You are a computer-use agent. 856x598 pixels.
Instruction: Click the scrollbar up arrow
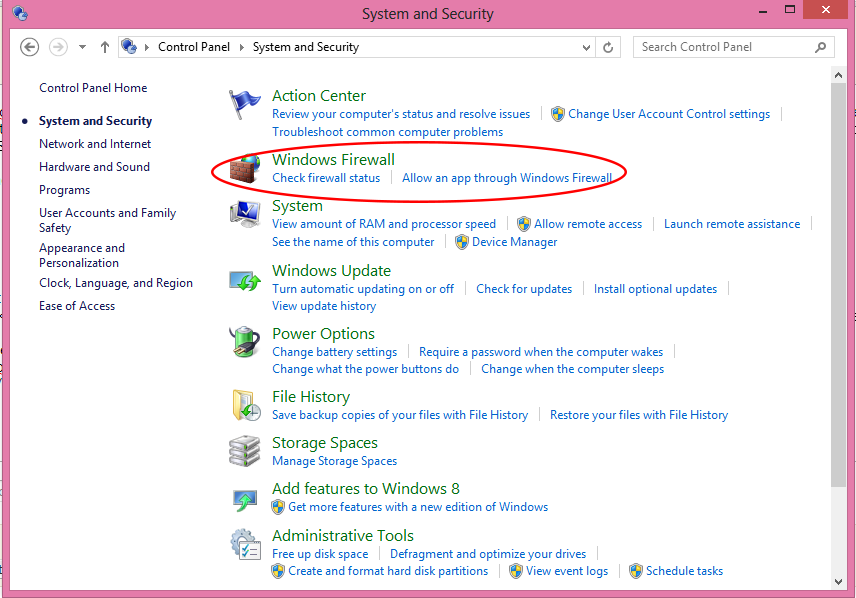tap(839, 75)
